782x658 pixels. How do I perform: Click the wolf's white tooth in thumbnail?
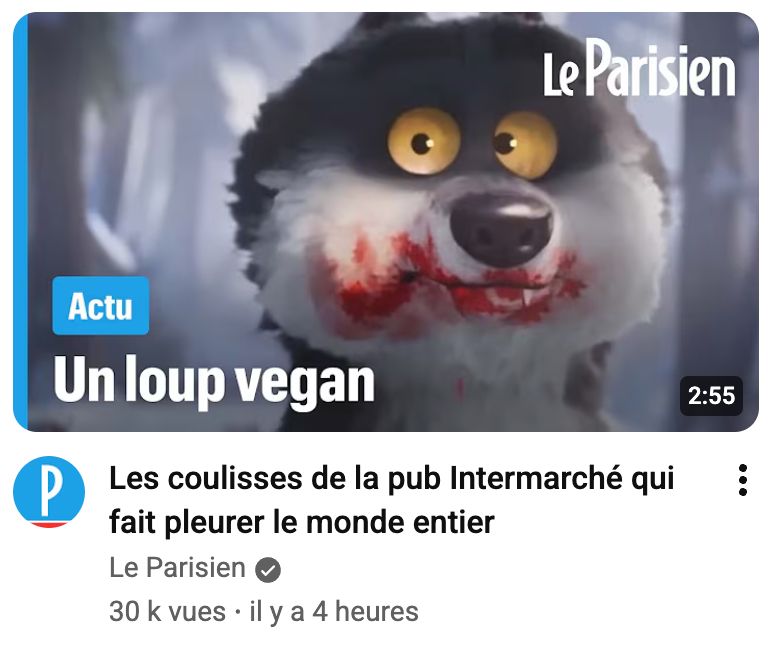[x=529, y=297]
